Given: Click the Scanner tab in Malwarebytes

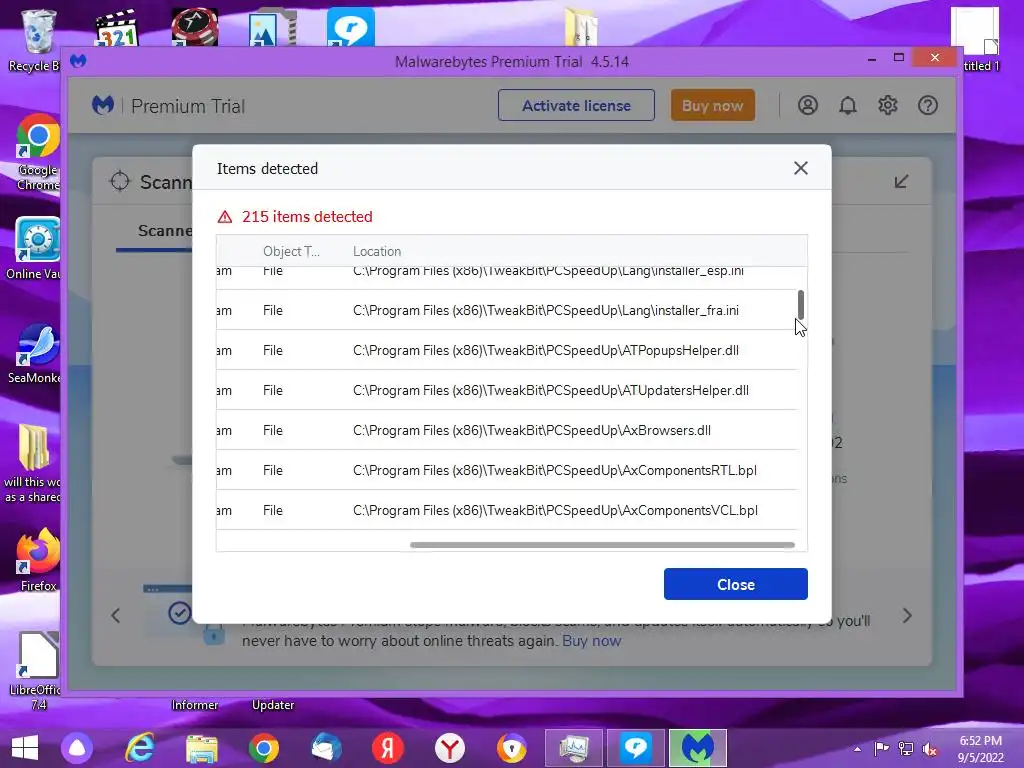Looking at the screenshot, I should (165, 231).
